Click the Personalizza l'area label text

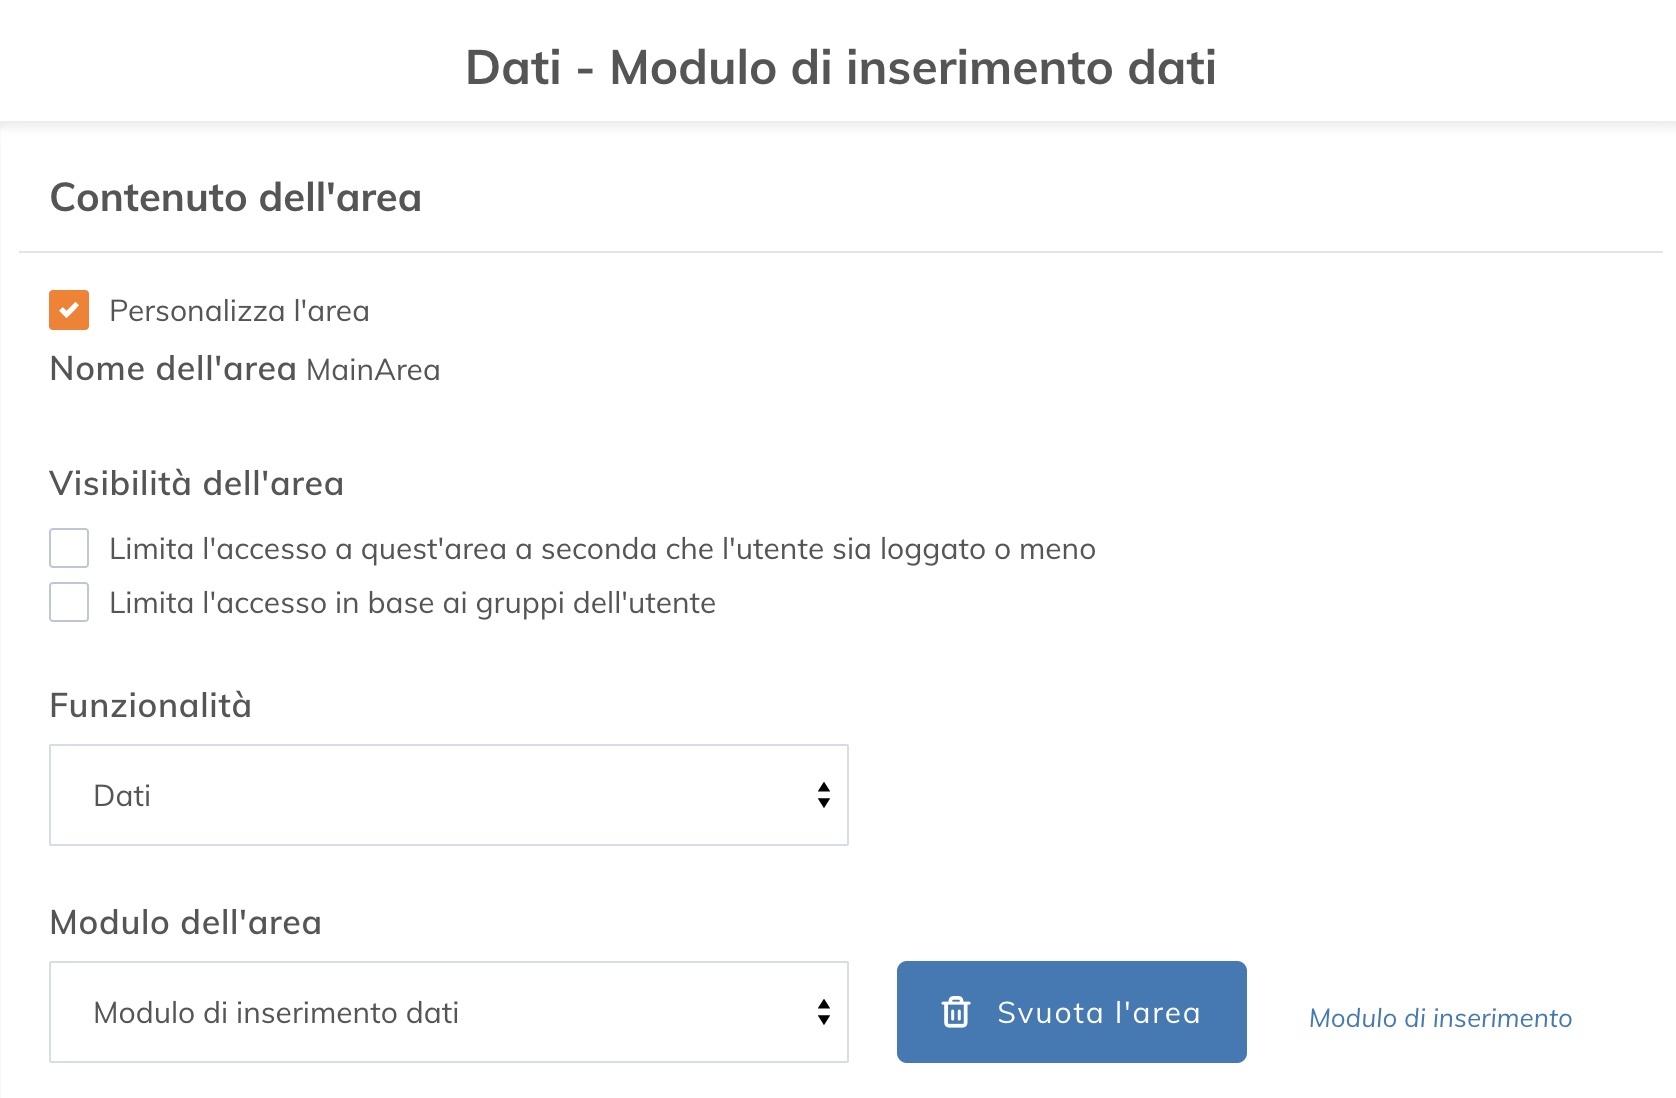(x=239, y=311)
